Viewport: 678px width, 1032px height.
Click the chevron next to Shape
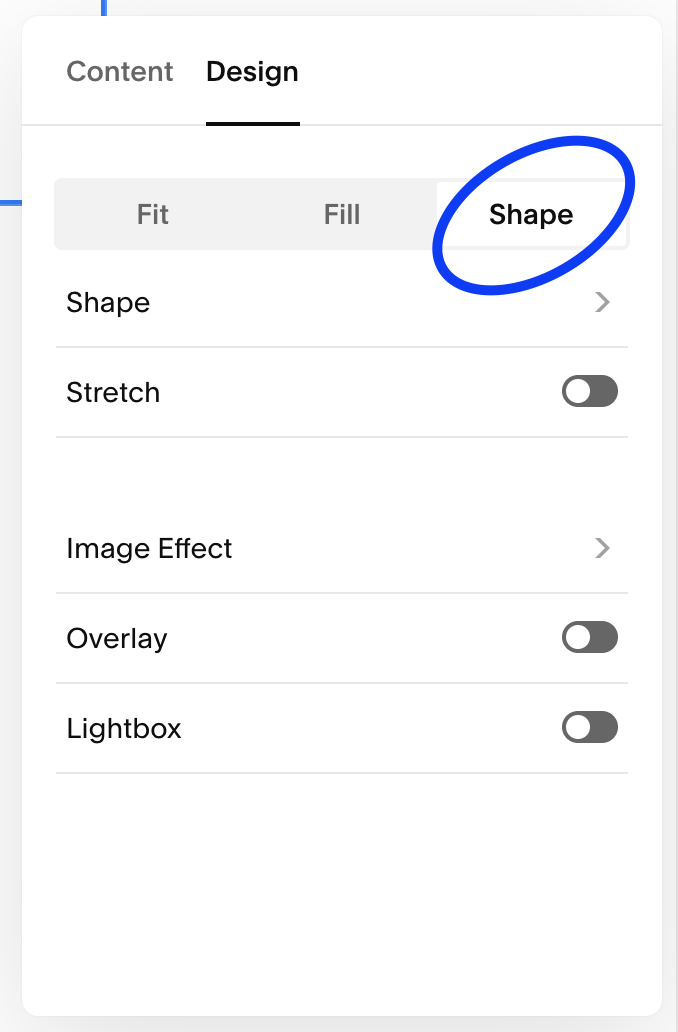pyautogui.click(x=602, y=303)
